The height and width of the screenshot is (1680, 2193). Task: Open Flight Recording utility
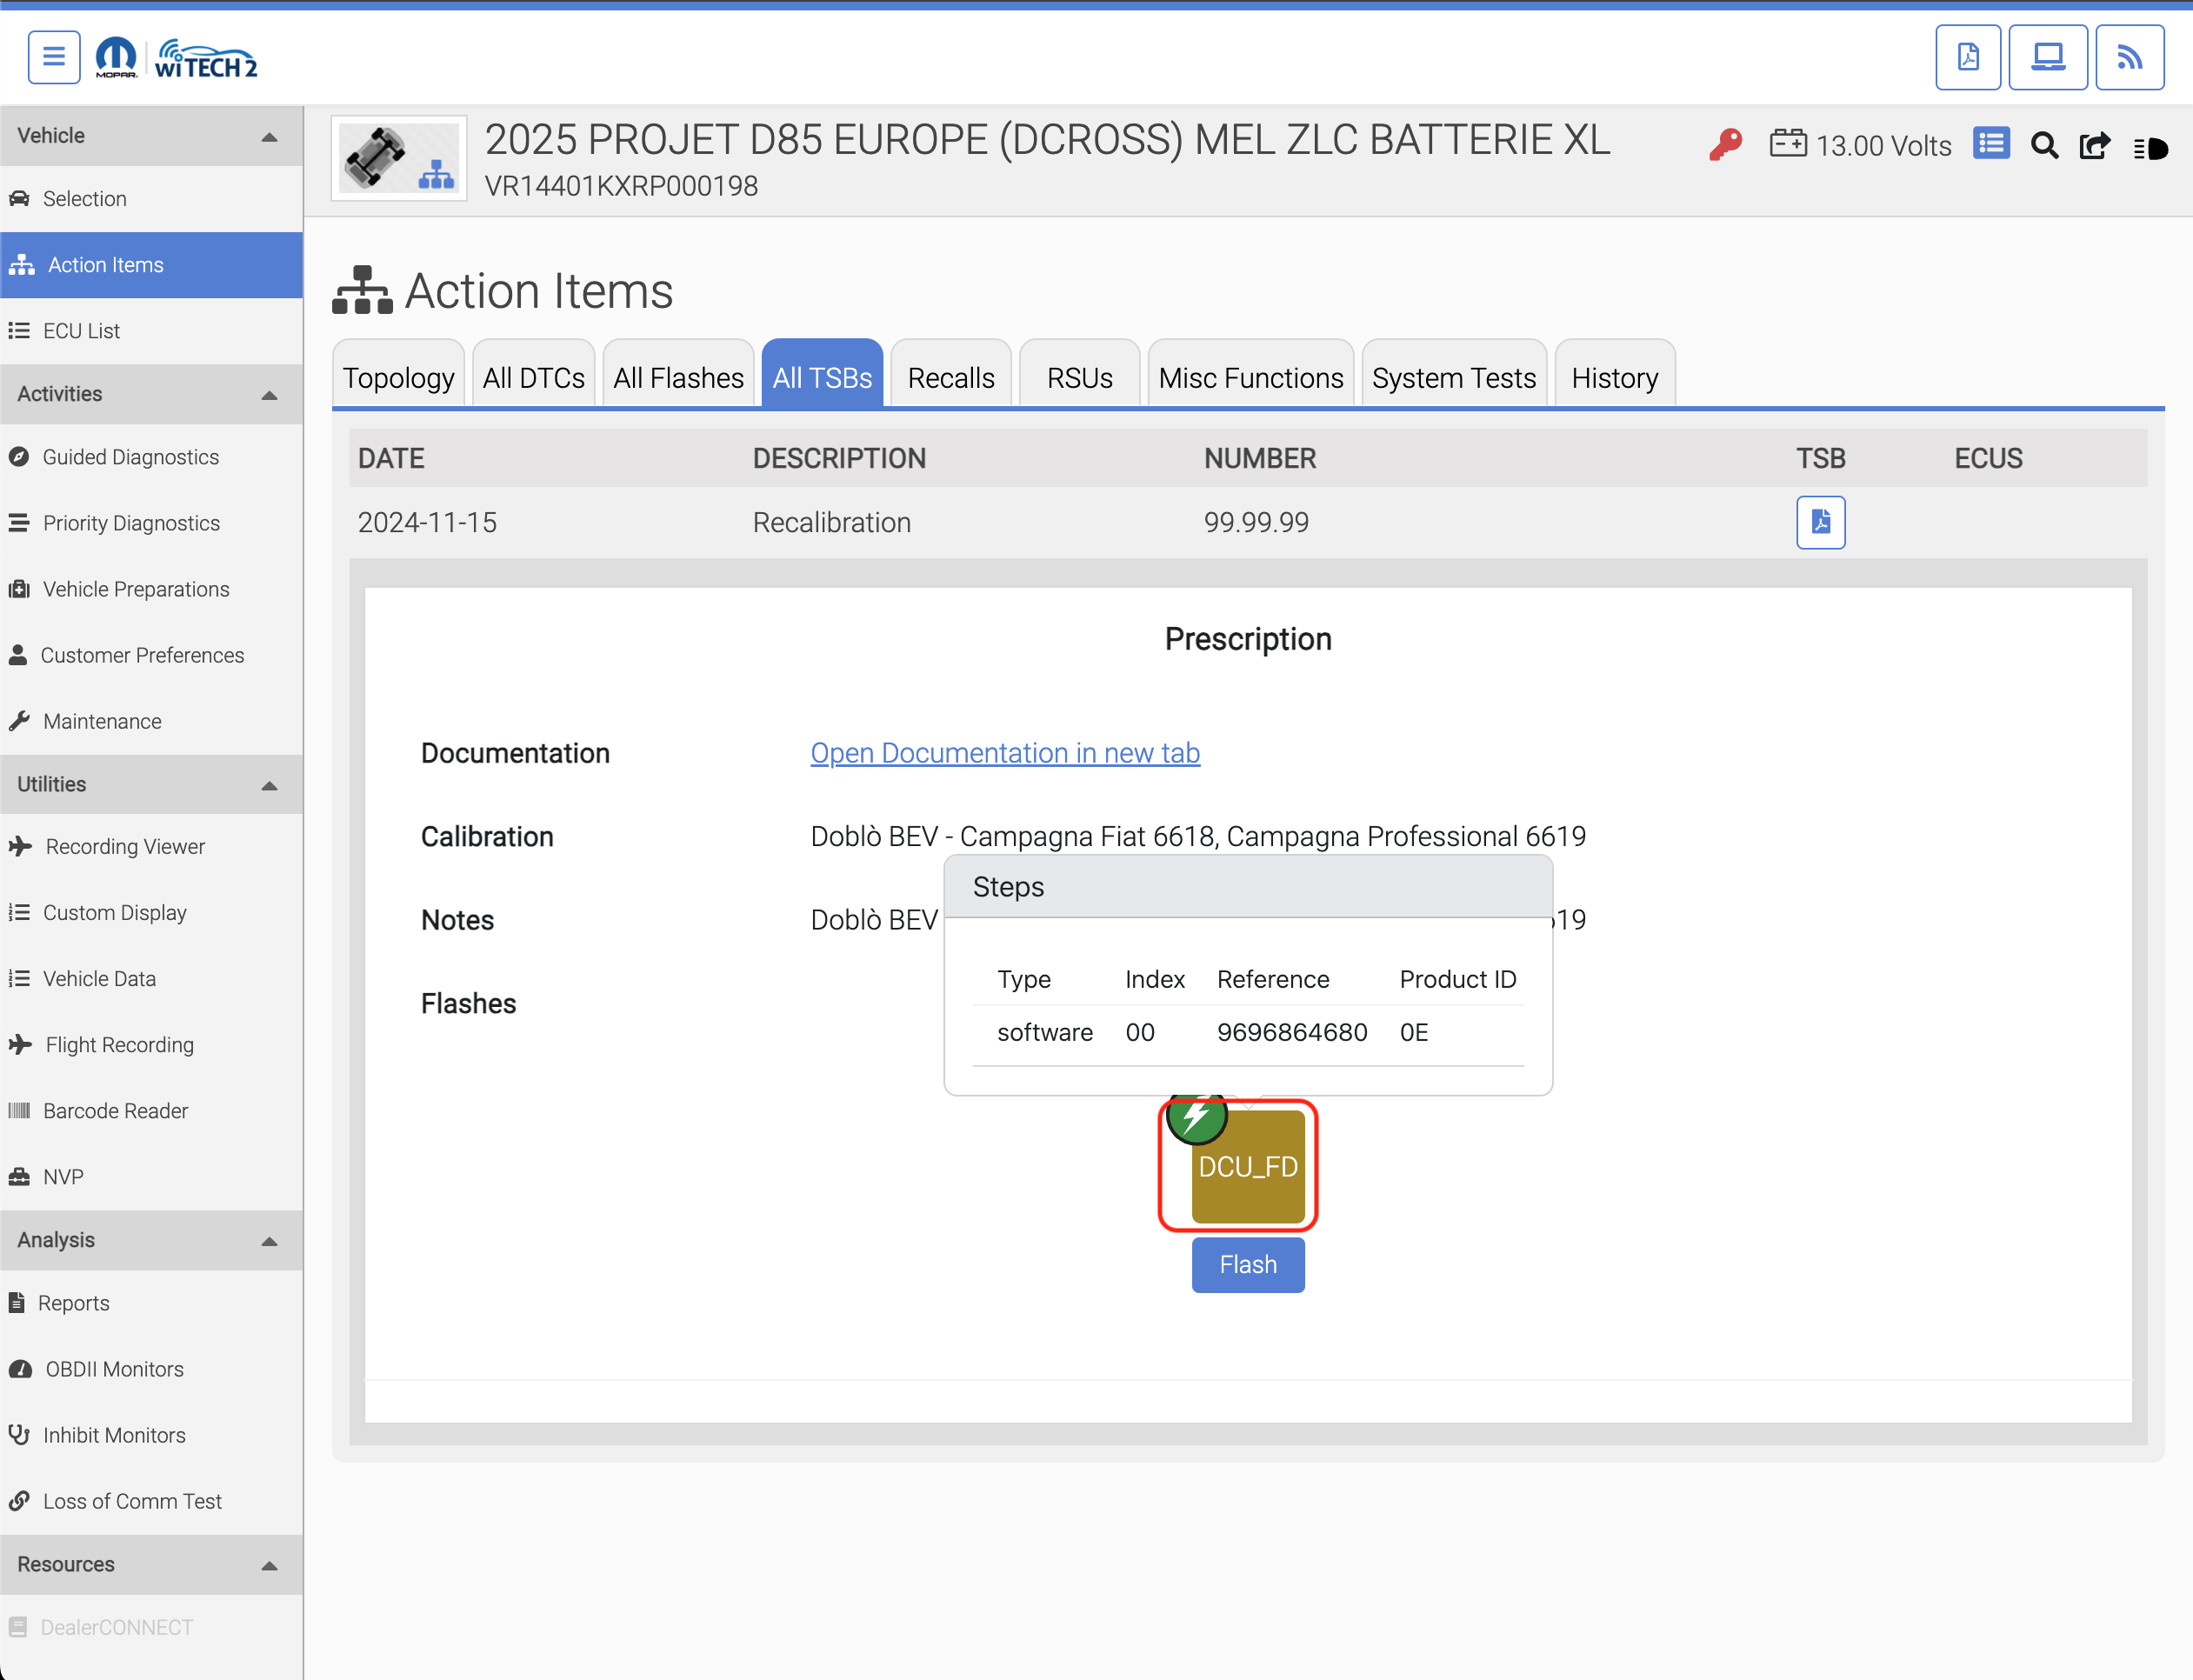[x=151, y=1045]
